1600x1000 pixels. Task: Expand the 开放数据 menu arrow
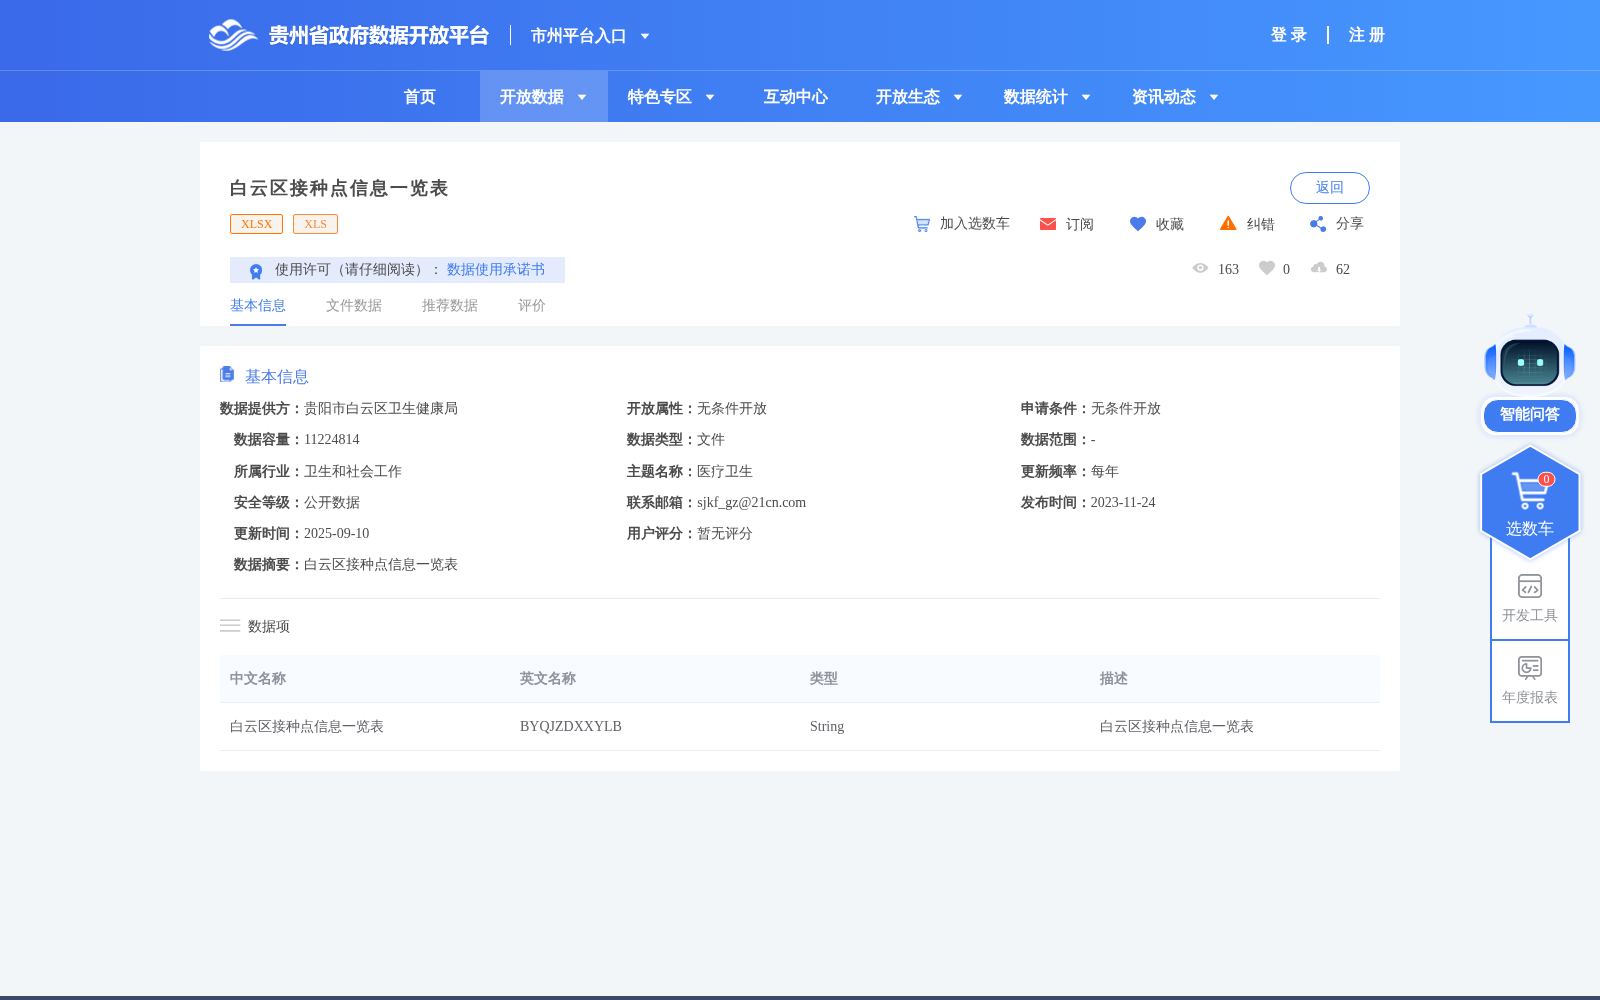(x=582, y=97)
